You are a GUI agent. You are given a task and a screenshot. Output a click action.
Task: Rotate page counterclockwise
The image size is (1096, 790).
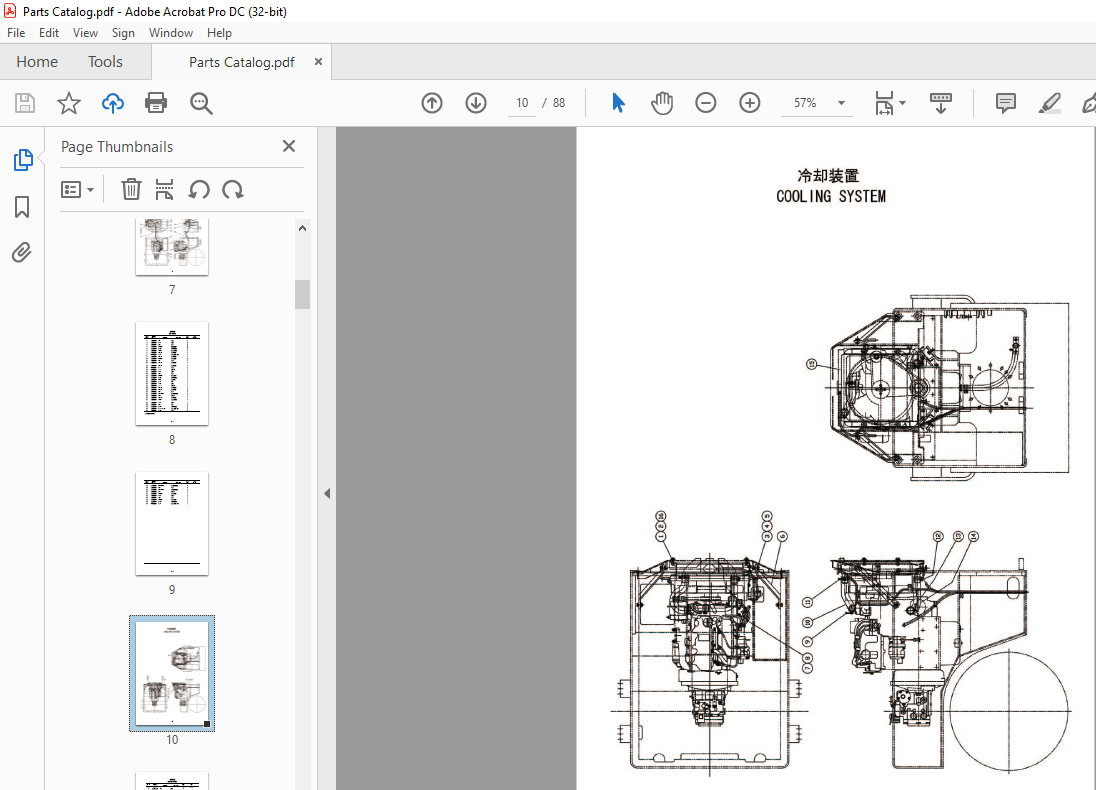199,189
